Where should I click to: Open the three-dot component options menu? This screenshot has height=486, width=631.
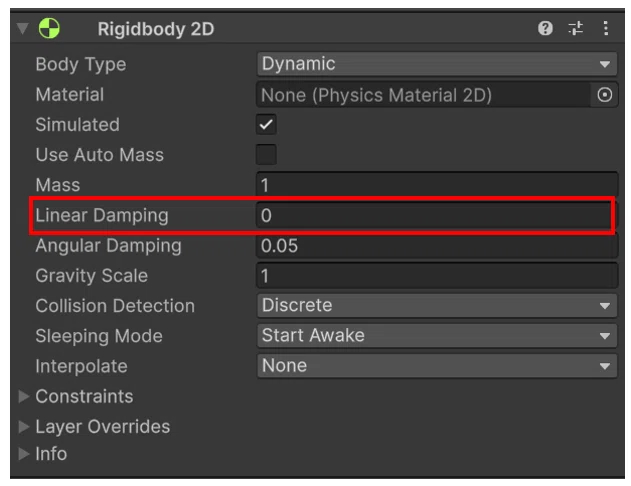[x=606, y=28]
